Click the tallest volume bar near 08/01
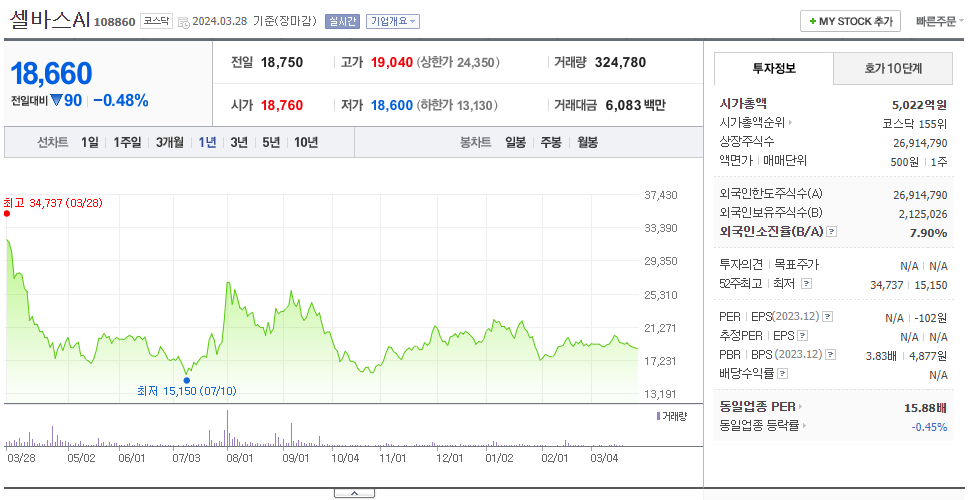Viewport: 968px width, 500px height. pos(227,428)
